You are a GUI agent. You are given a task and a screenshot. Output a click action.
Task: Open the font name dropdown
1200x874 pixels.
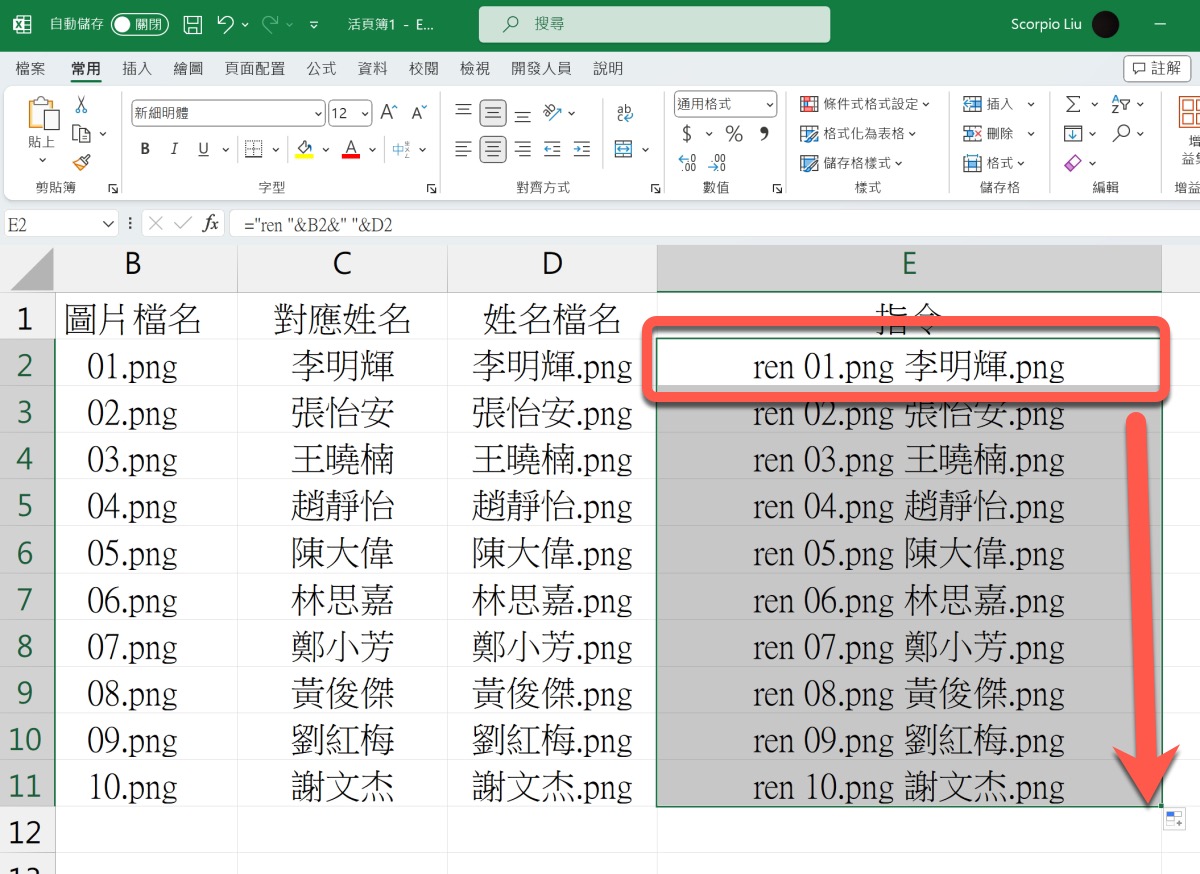[x=319, y=113]
